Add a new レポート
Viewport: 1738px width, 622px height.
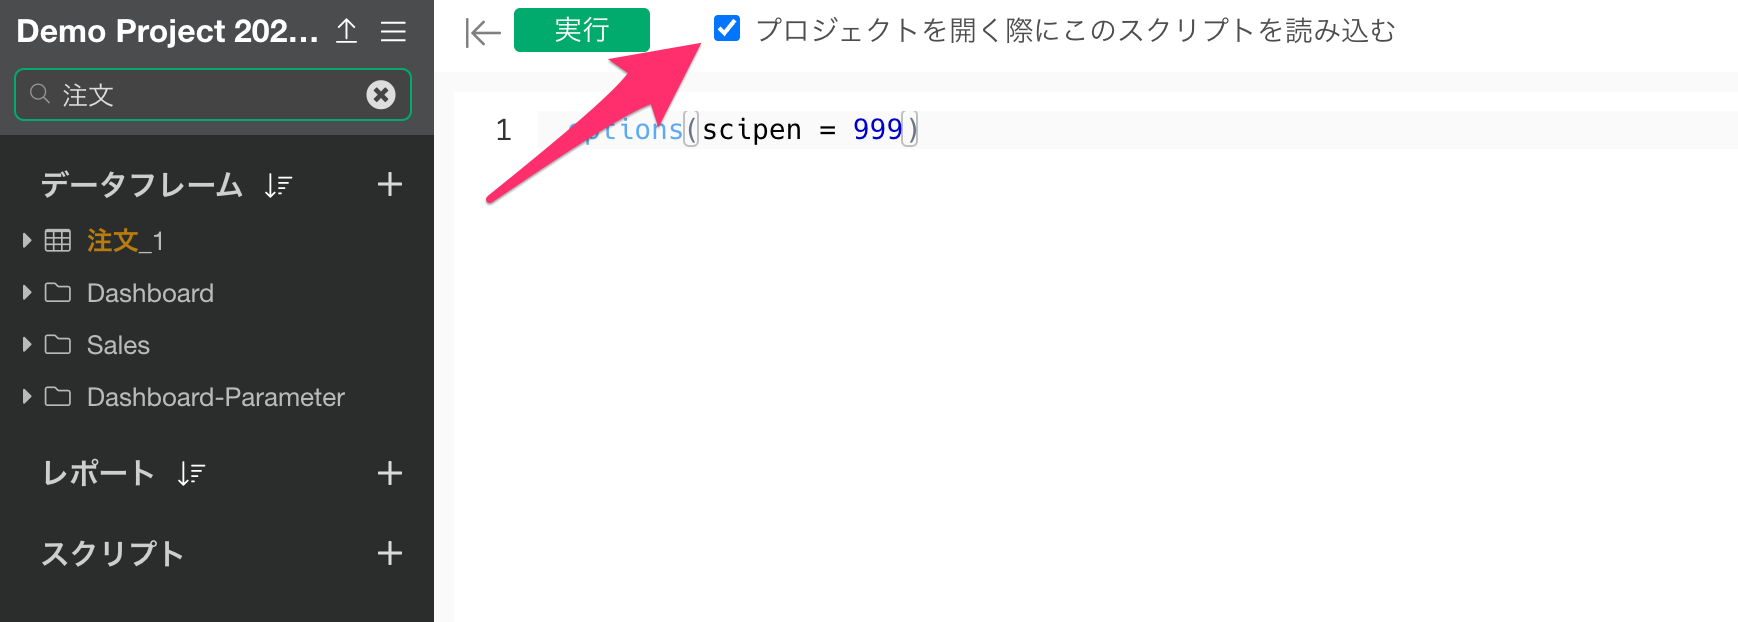coord(390,473)
